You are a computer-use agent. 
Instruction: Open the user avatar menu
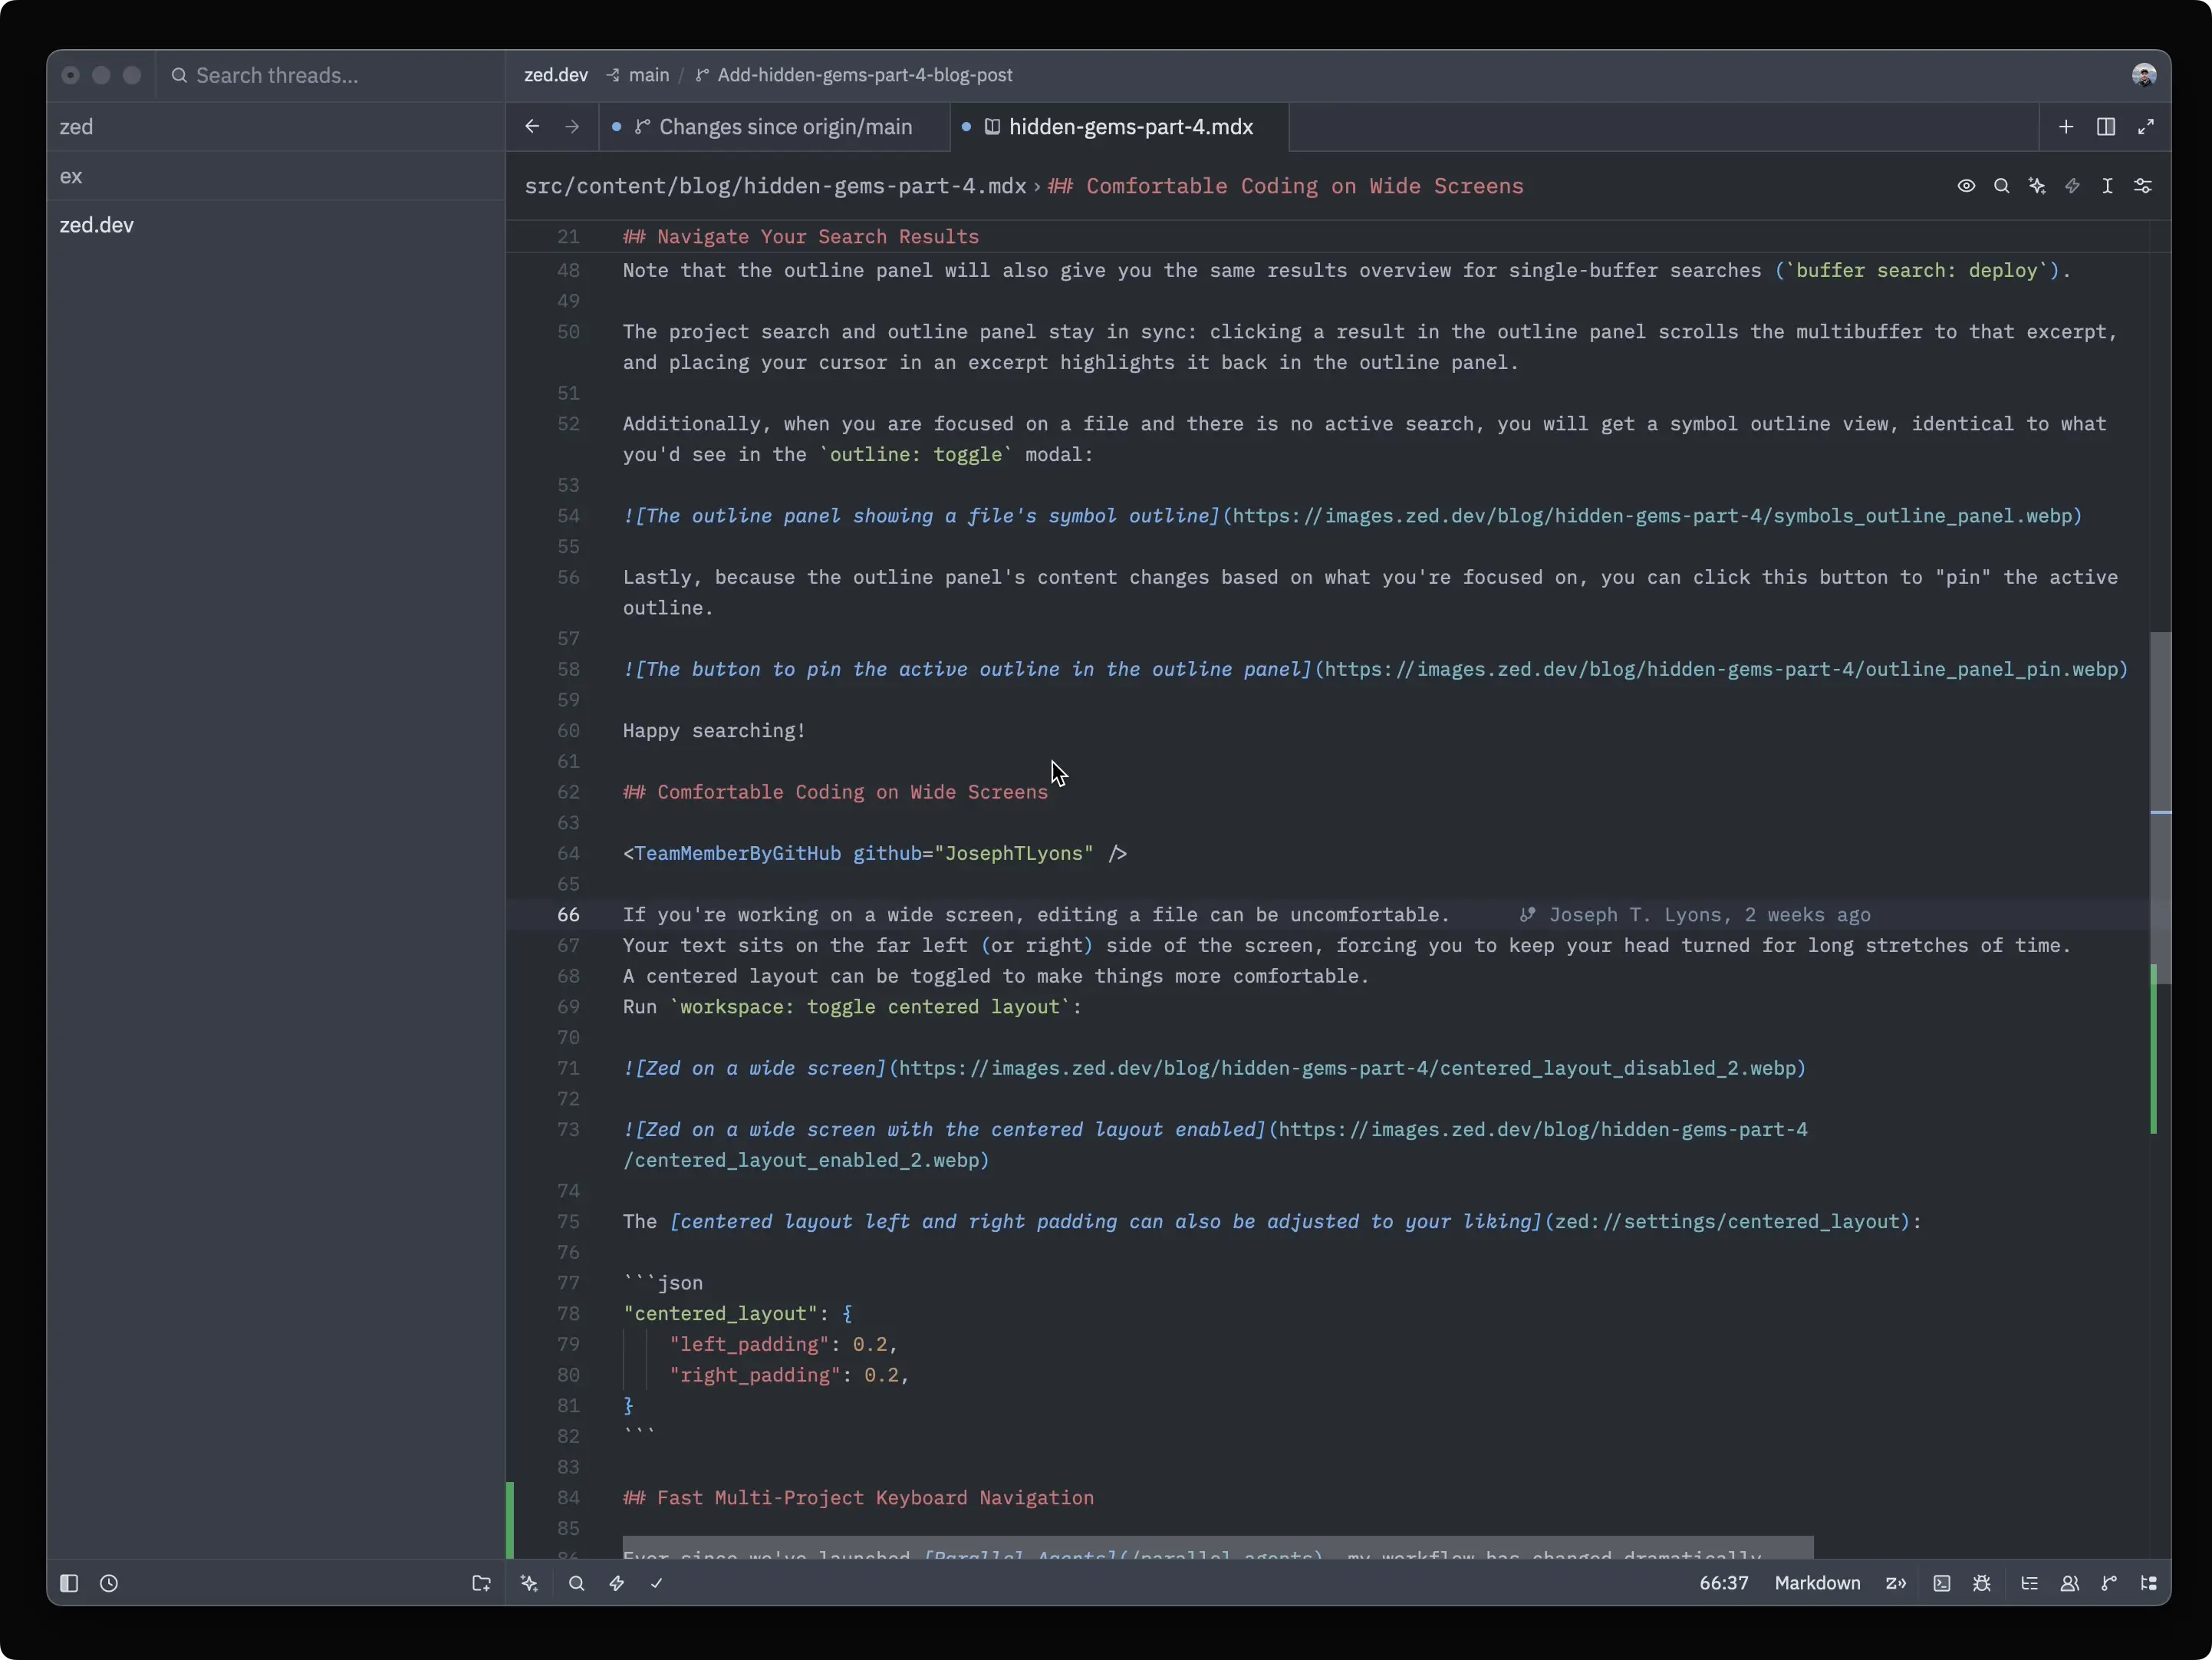click(x=2144, y=75)
